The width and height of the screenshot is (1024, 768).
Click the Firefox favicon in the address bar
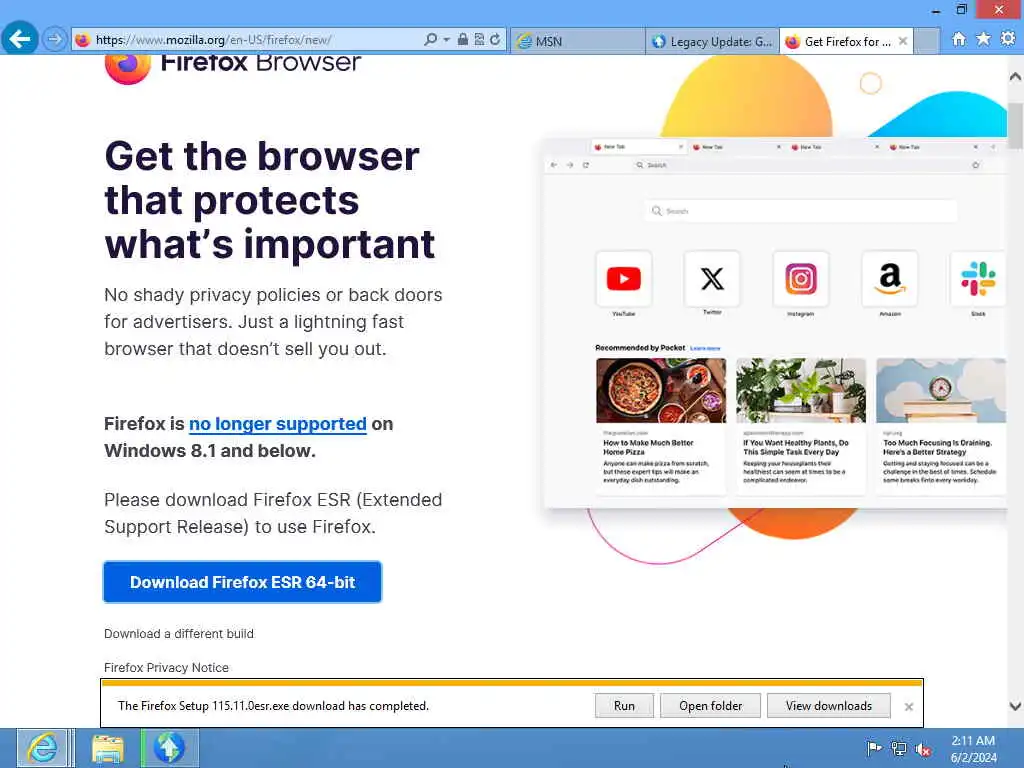point(83,40)
